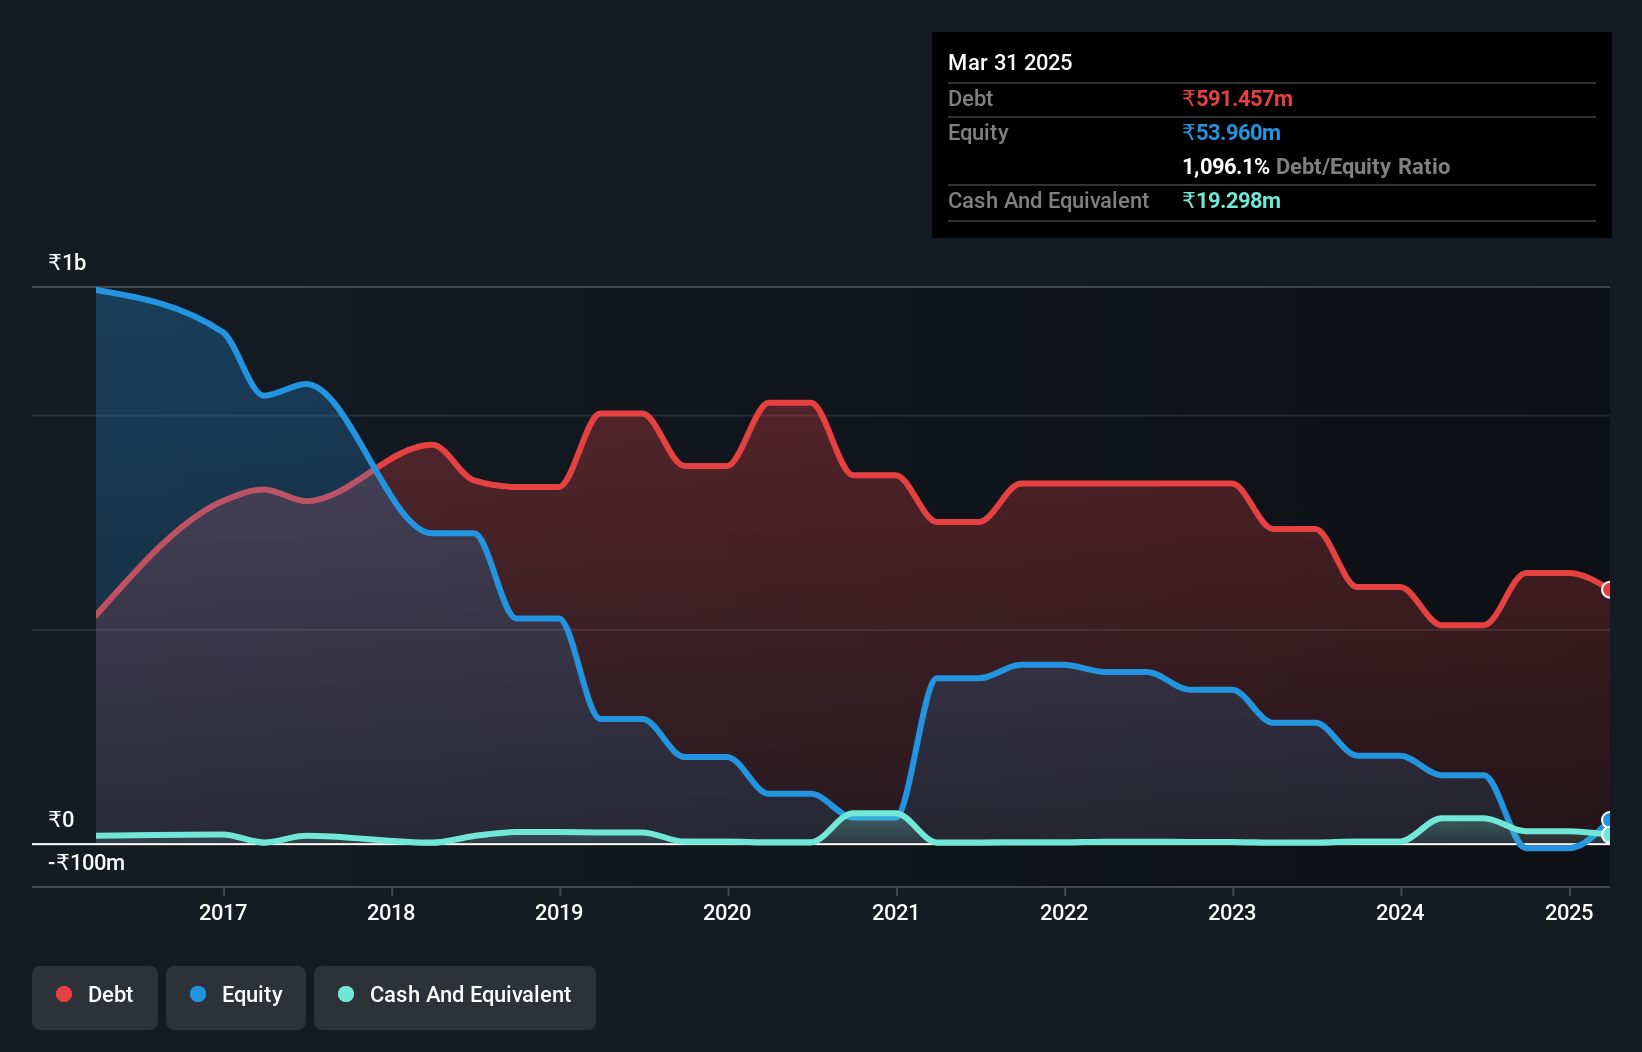Select the red Debt endpoint marker on chart
Screen dimensions: 1642x1052
(1608, 590)
